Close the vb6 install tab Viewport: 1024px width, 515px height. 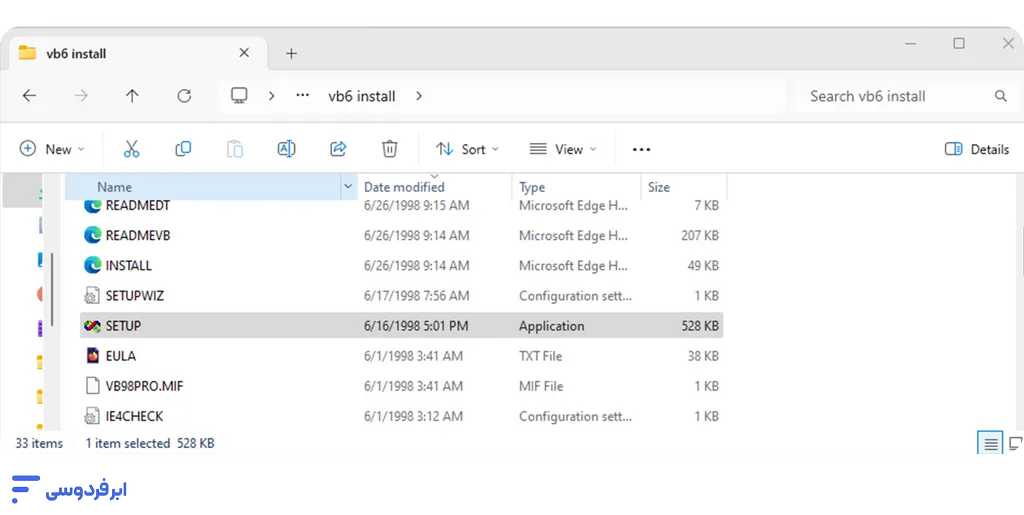(244, 53)
